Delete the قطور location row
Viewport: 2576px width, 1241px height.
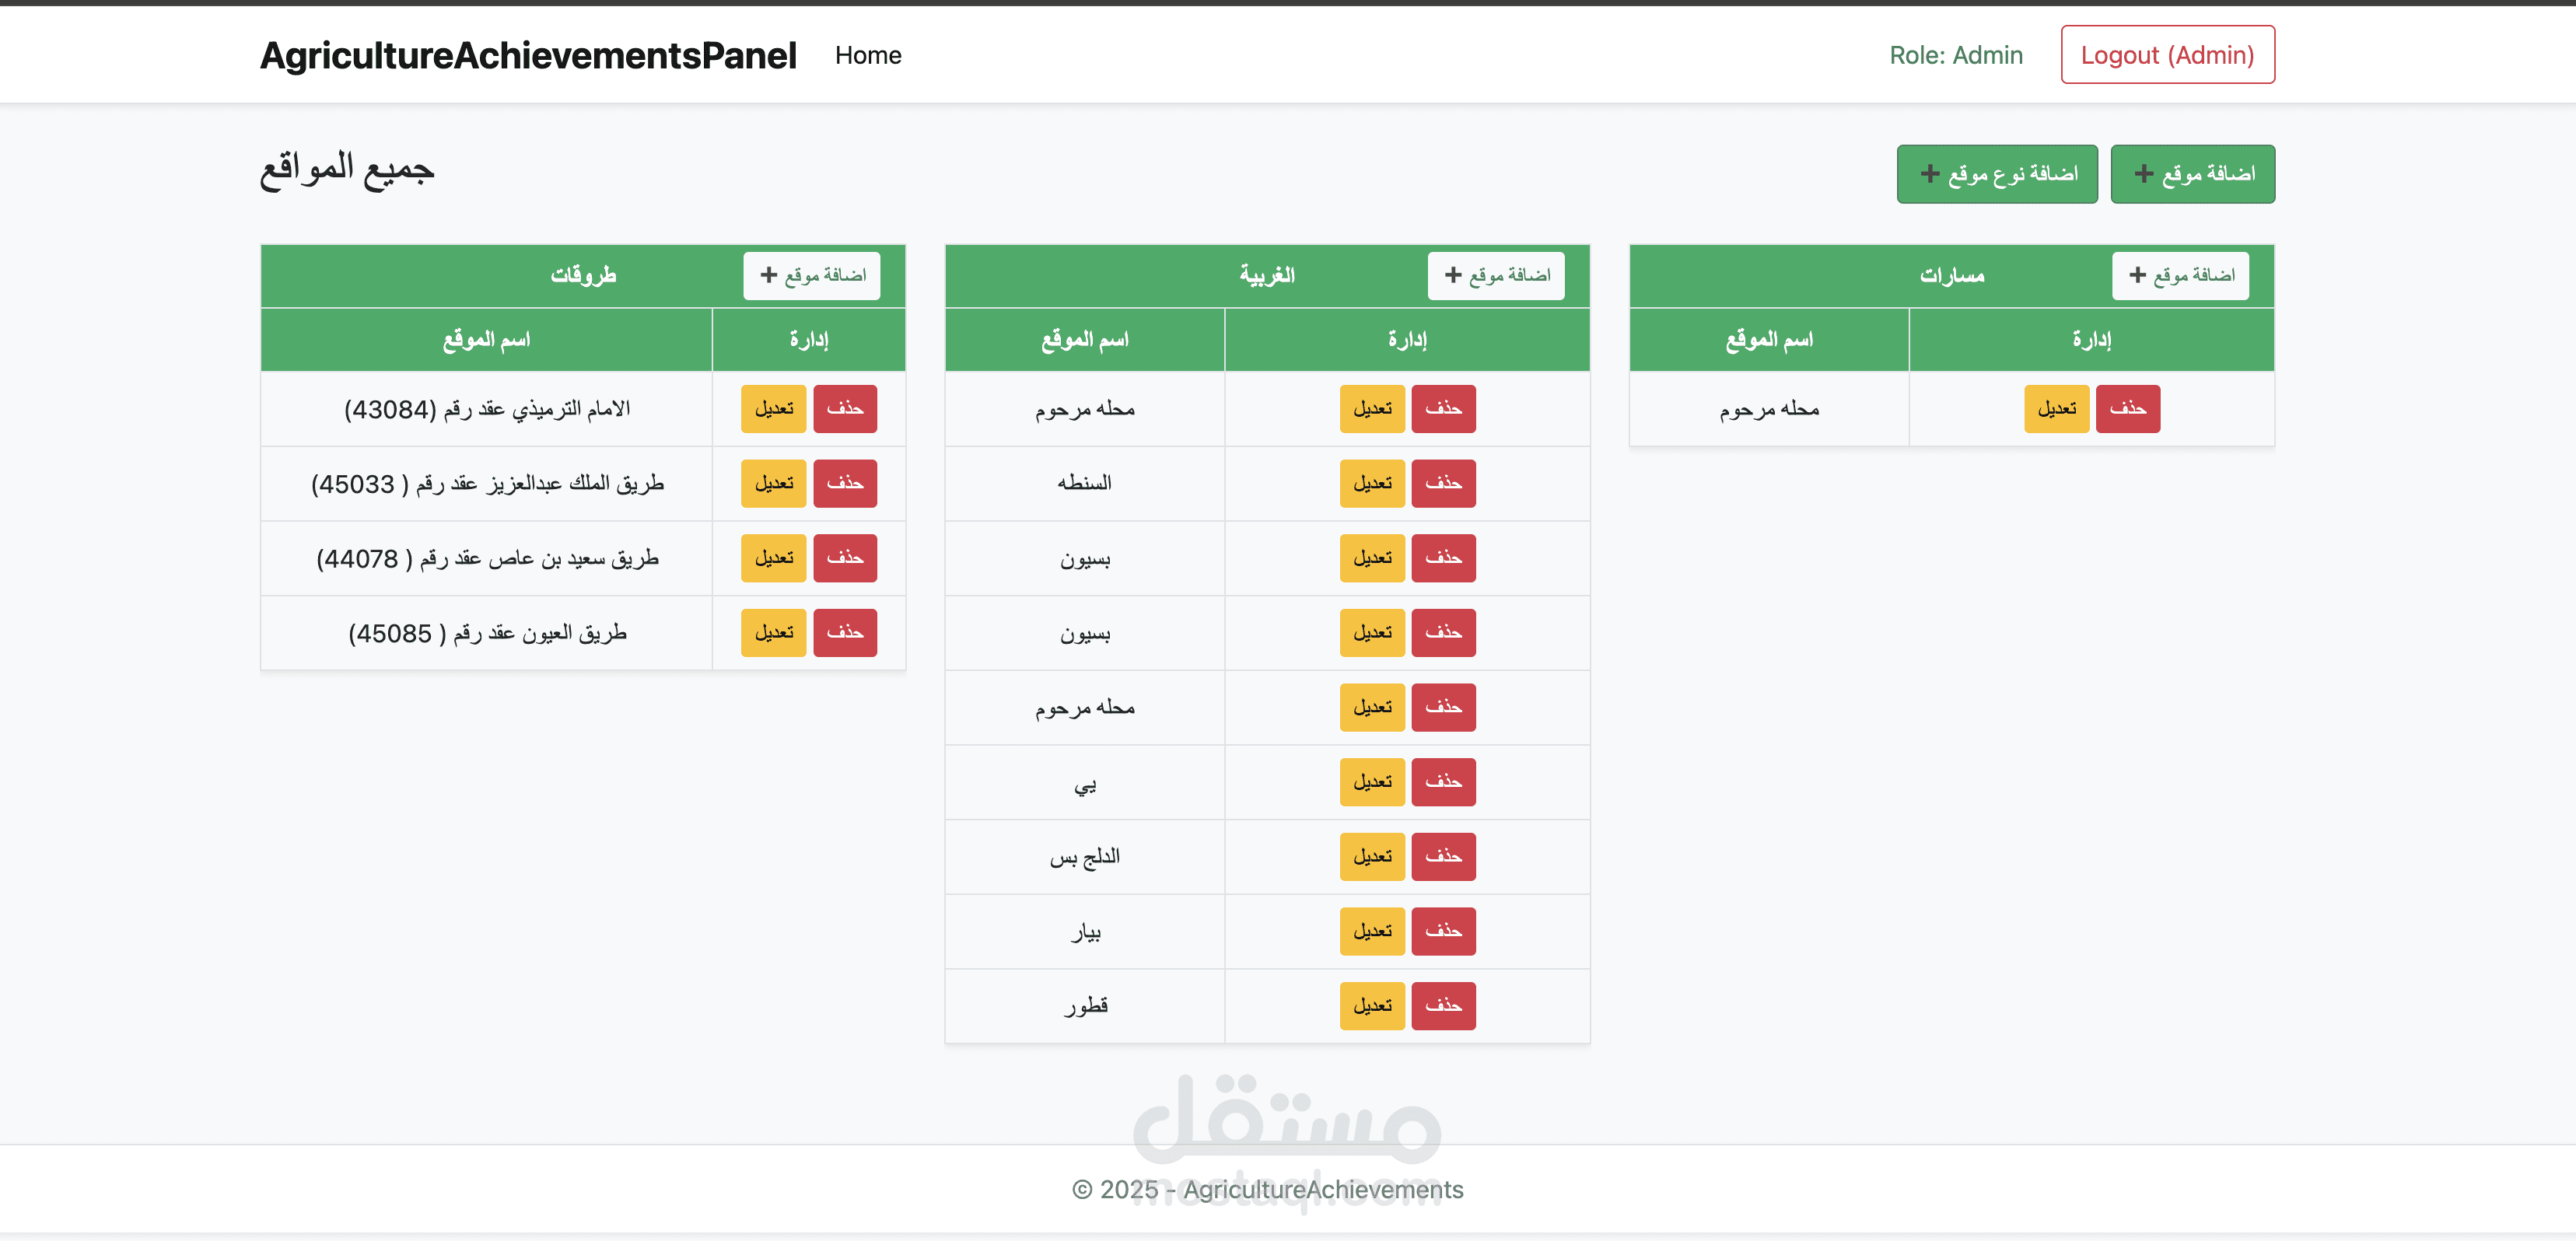[x=1442, y=1005]
